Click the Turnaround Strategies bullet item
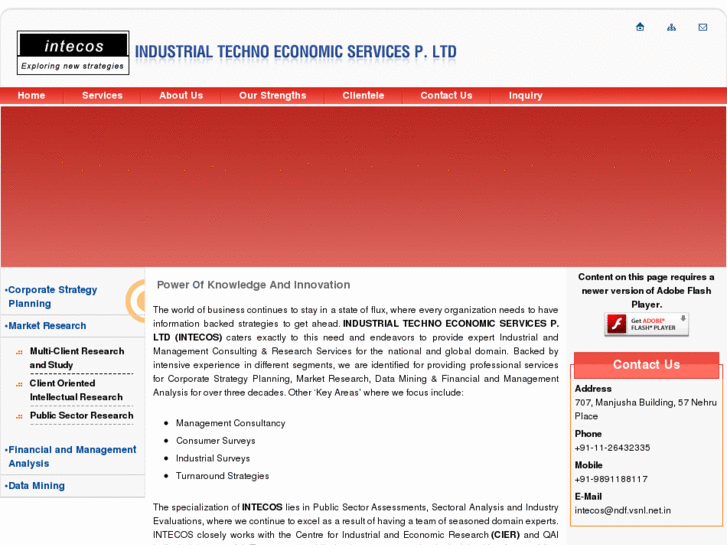This screenshot has width=727, height=545. (x=223, y=476)
